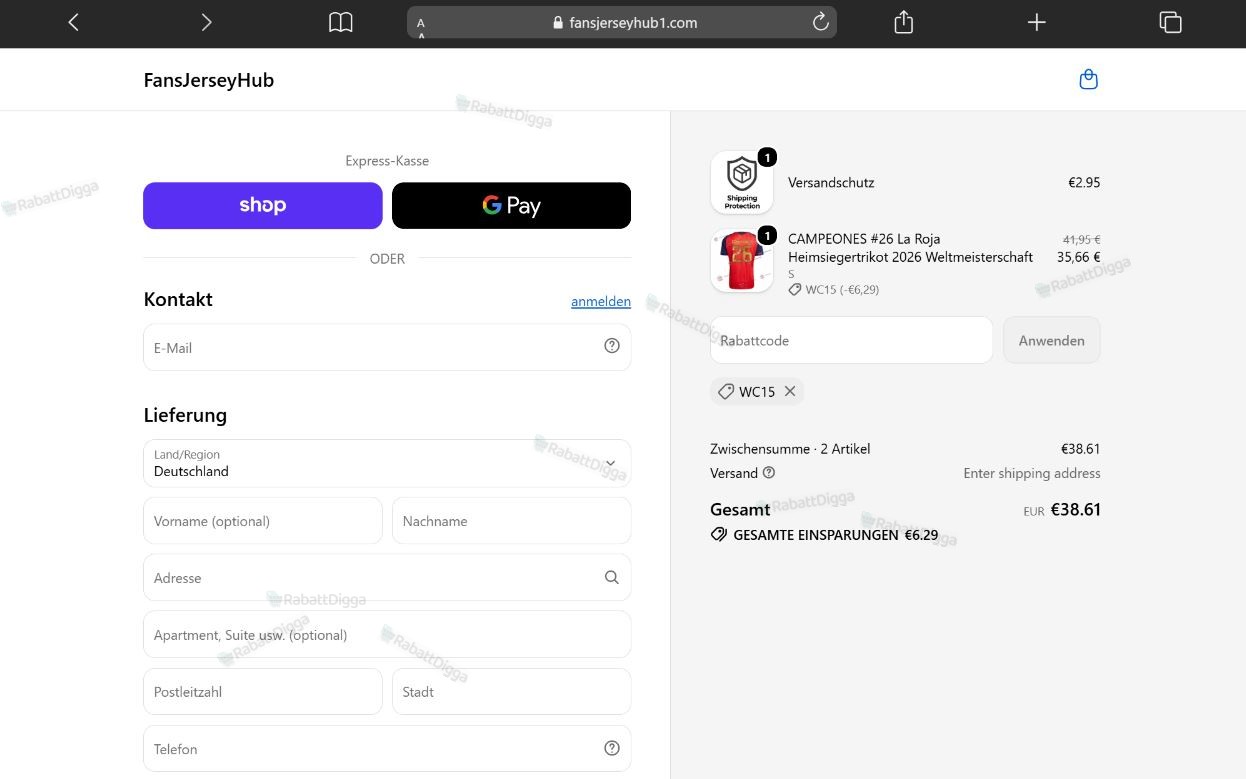Image resolution: width=1246 pixels, height=779 pixels.
Task: Pay with the G Pay button
Action: pos(511,205)
